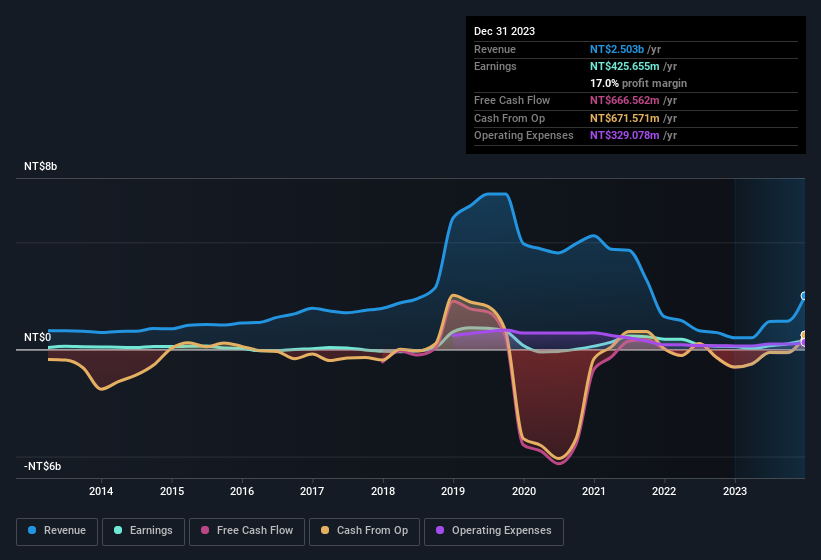Click the Revenue endpoint marker on chart
821x560 pixels.
(x=803, y=296)
